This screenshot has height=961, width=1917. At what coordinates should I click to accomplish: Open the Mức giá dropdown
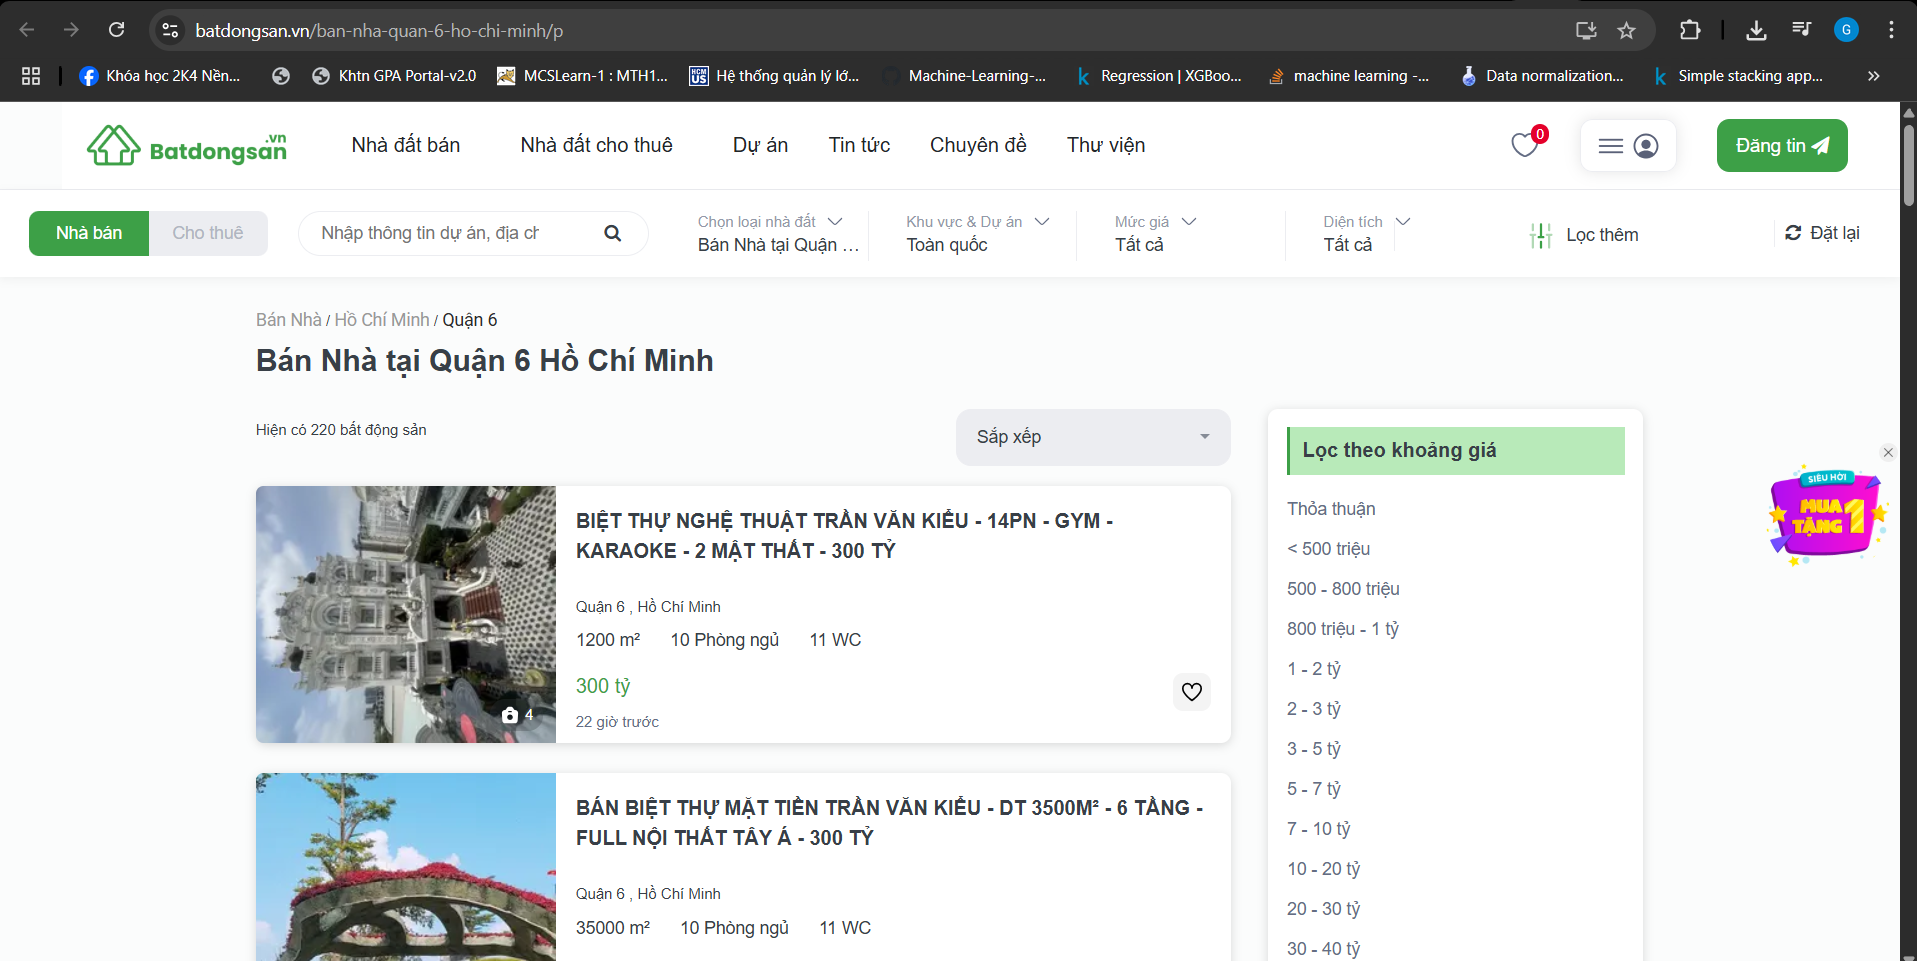pos(1155,233)
